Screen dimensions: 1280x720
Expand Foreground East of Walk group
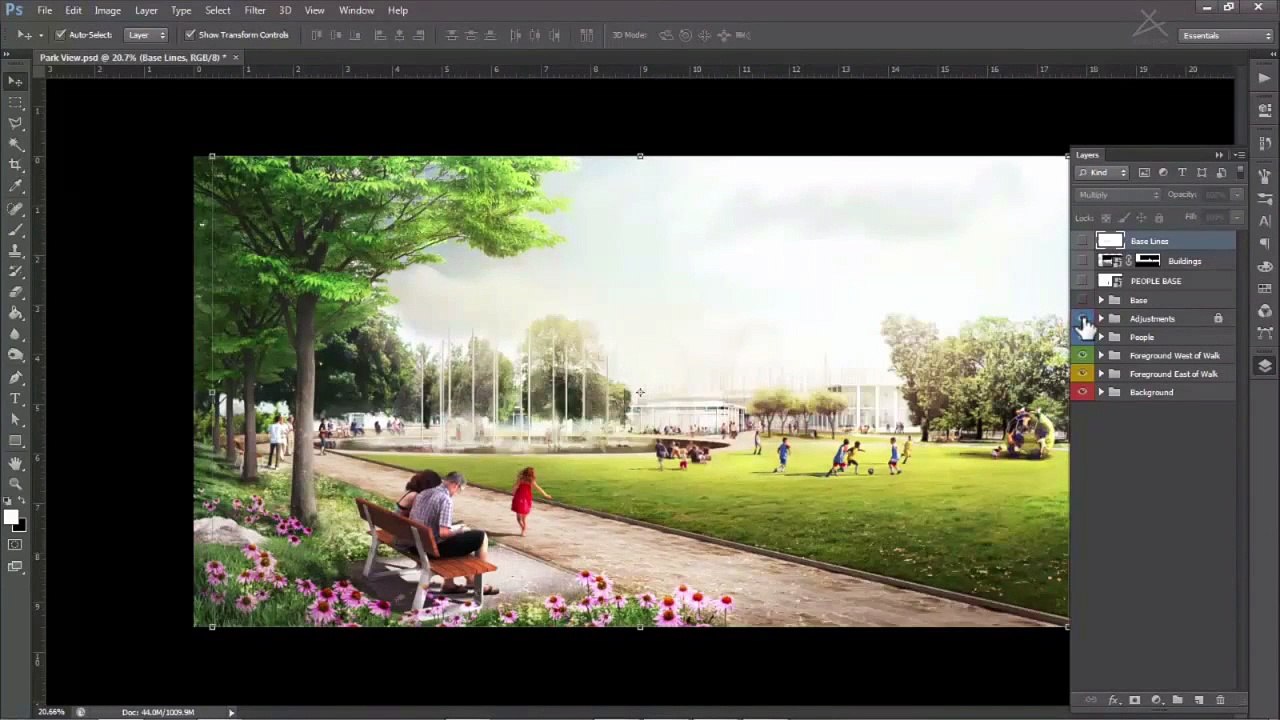point(1101,374)
